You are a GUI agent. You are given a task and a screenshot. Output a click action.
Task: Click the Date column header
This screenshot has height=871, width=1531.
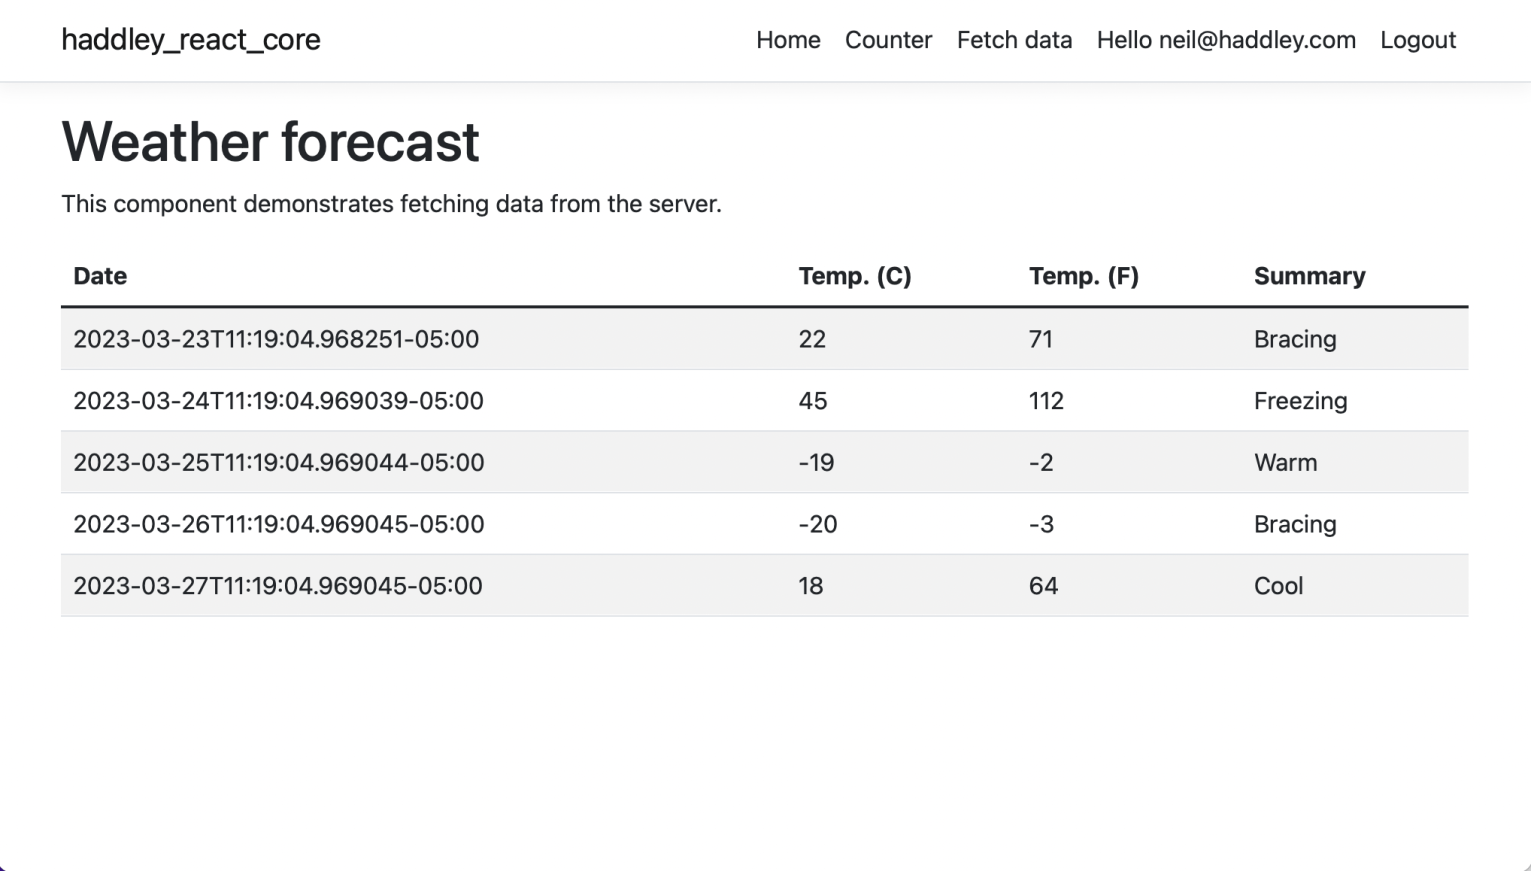coord(100,276)
